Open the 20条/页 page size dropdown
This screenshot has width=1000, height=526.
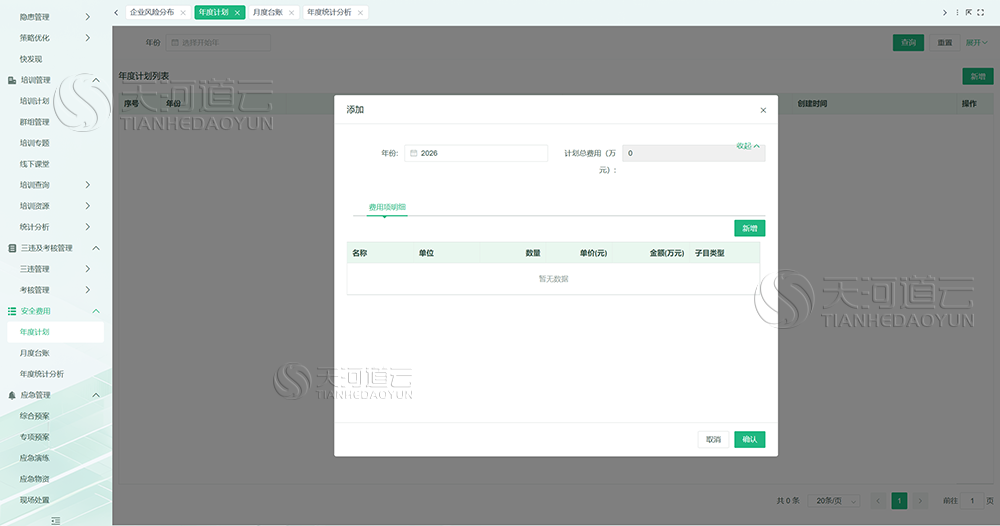point(834,500)
